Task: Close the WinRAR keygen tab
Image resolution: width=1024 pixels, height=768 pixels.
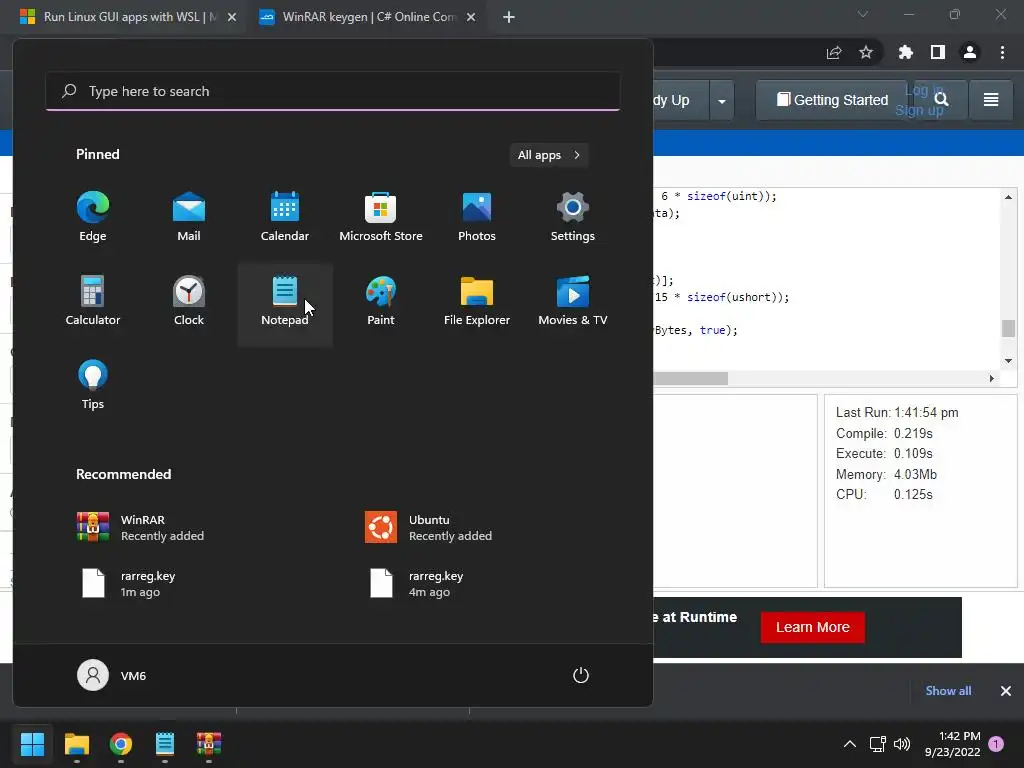Action: point(471,18)
